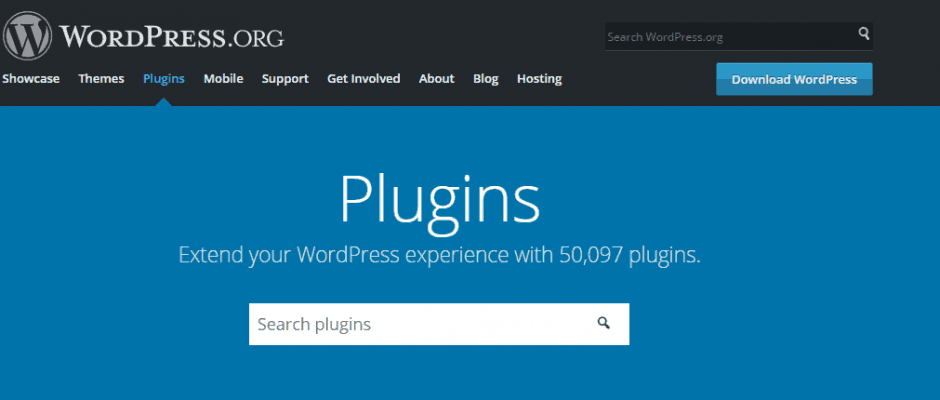
Task: Click the magnifier icon in WordPress.org search
Action: 863,34
